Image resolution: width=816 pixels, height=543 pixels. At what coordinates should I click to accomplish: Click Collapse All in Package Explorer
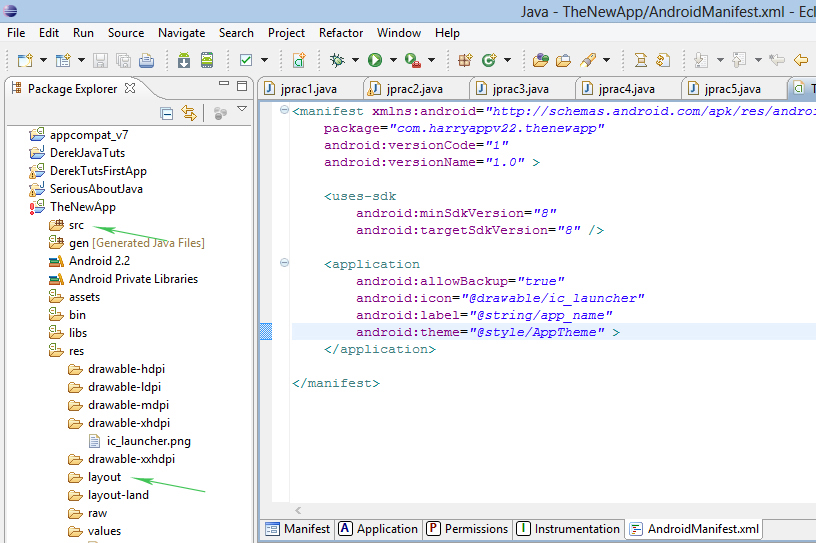click(x=167, y=113)
